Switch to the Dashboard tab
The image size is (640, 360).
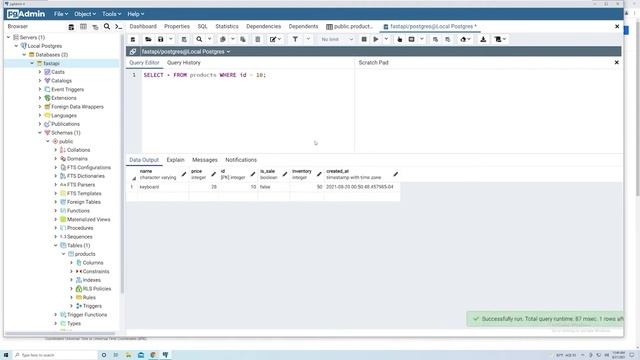tap(143, 26)
